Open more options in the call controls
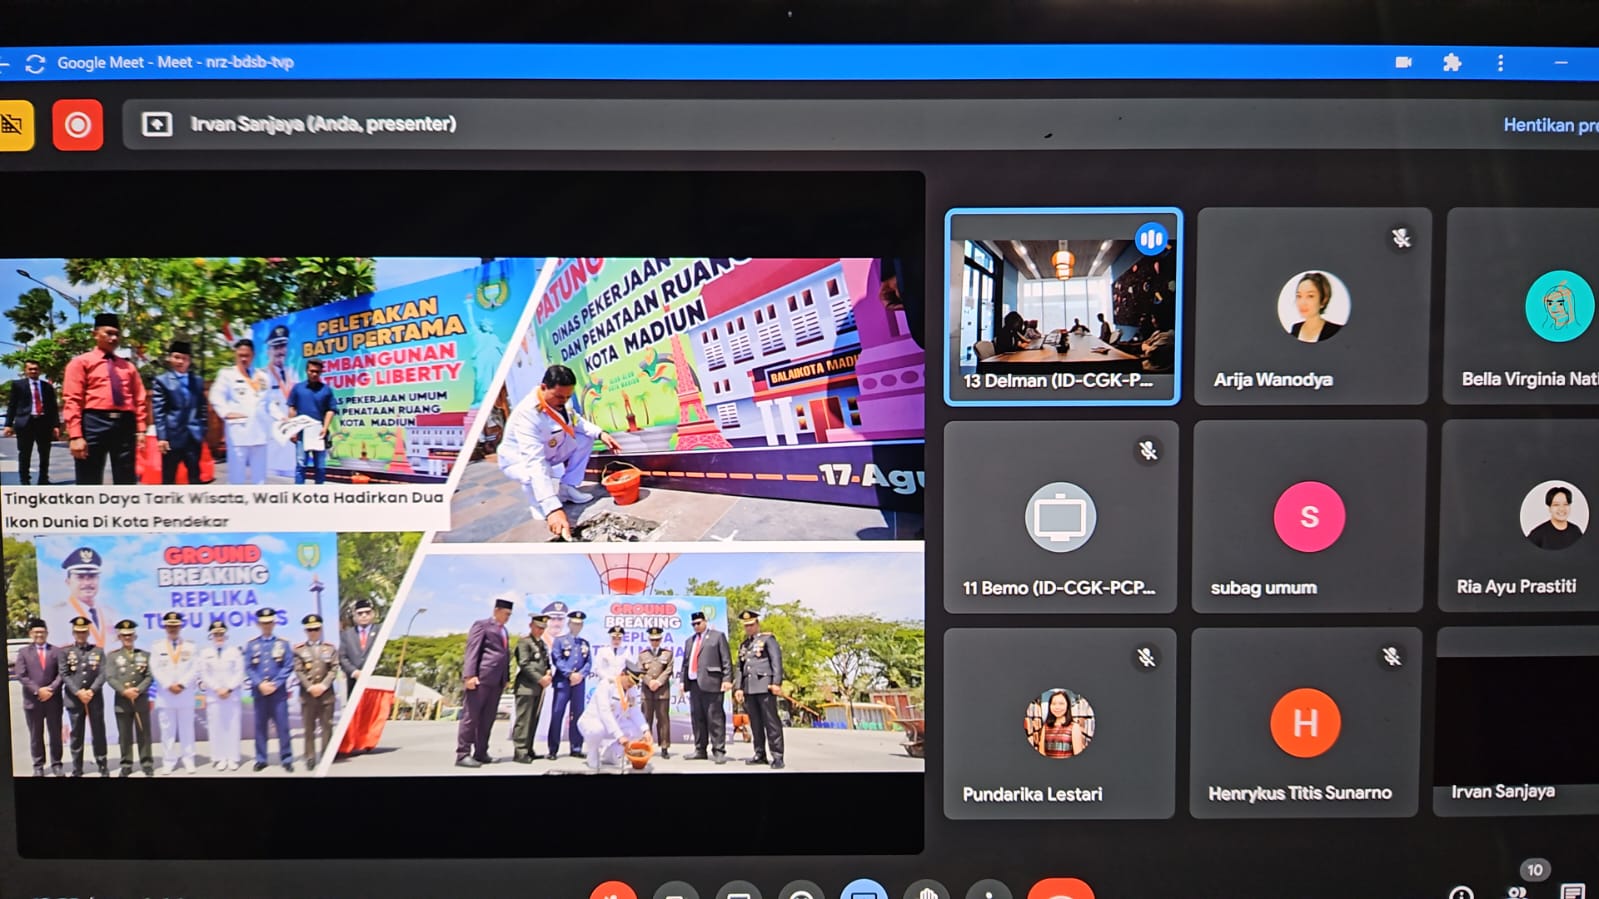 point(989,891)
